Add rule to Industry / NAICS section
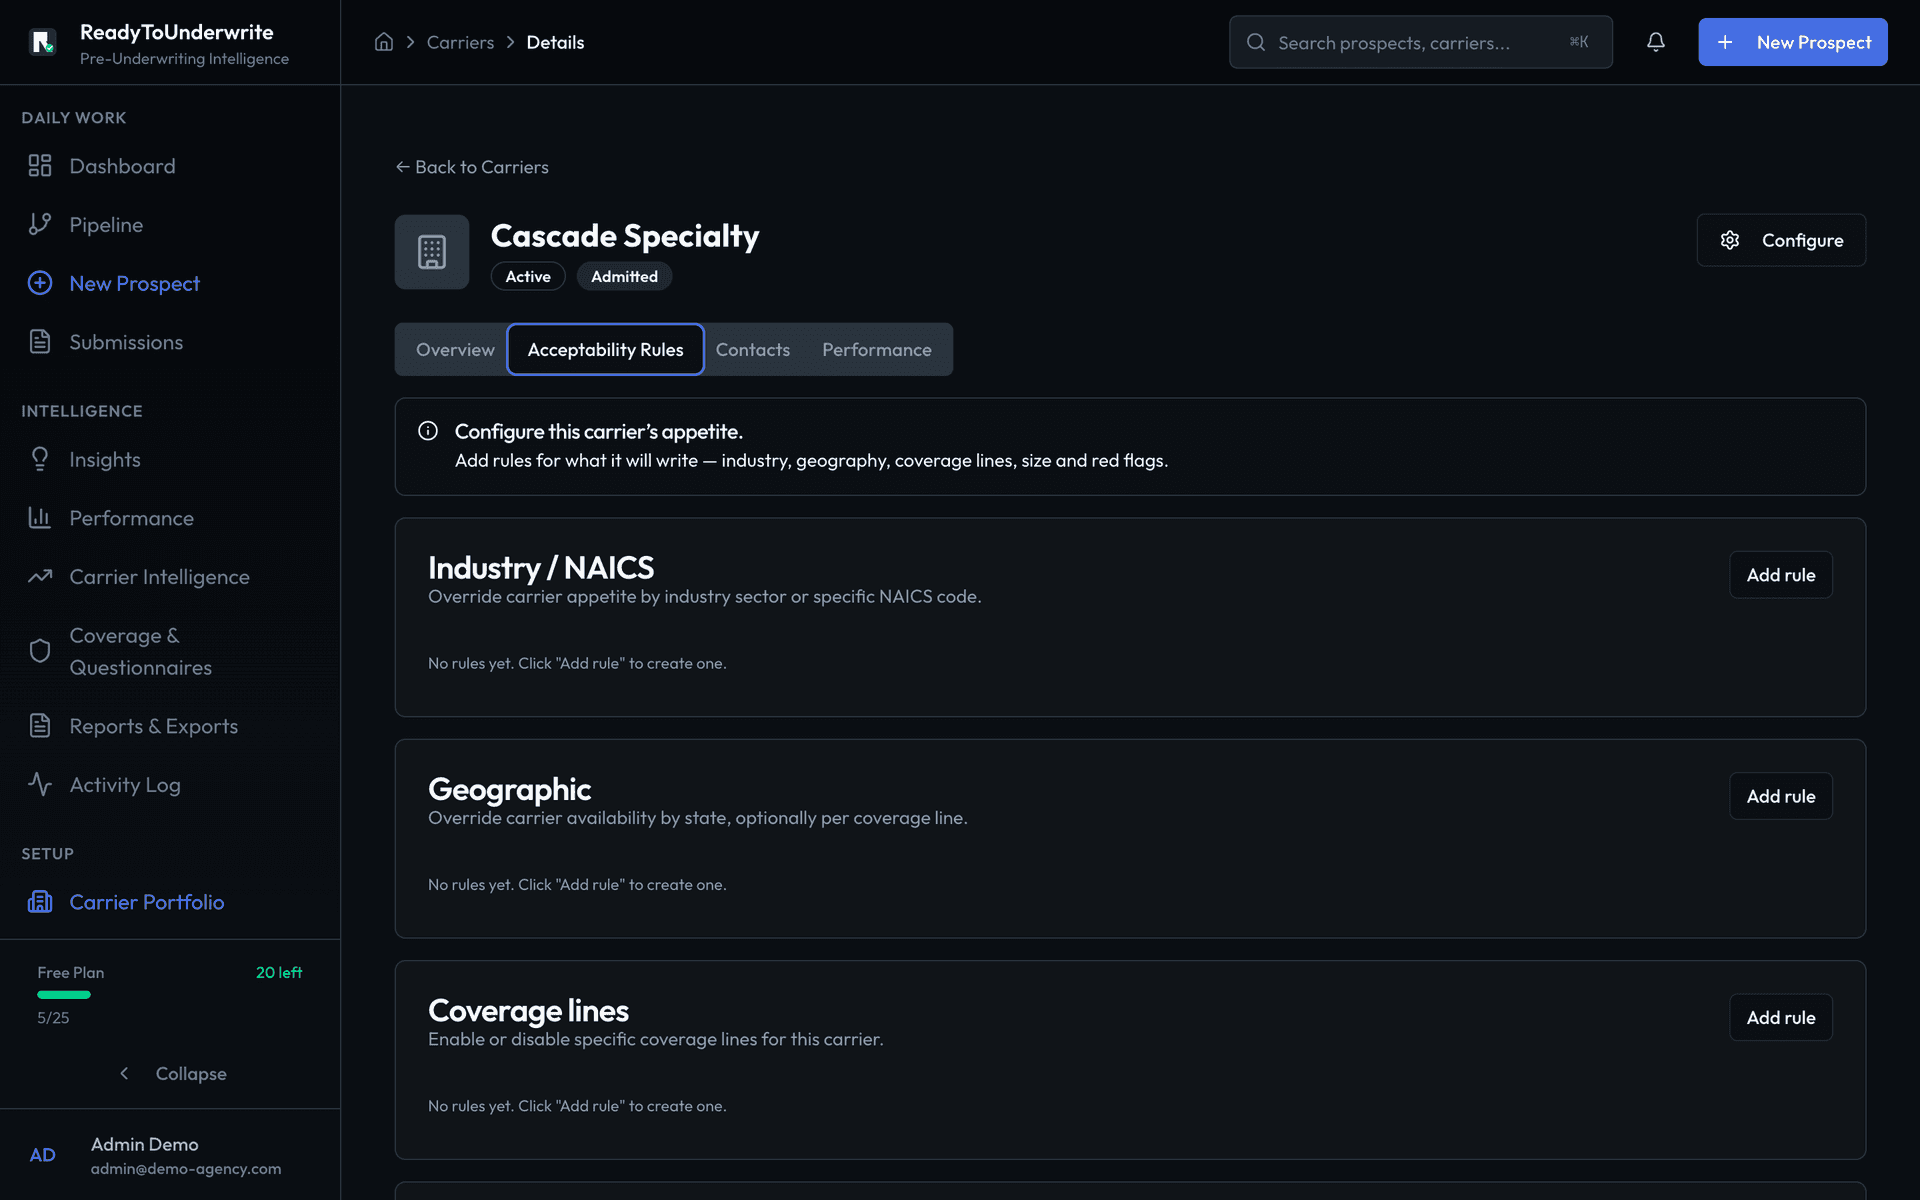 coord(1780,575)
